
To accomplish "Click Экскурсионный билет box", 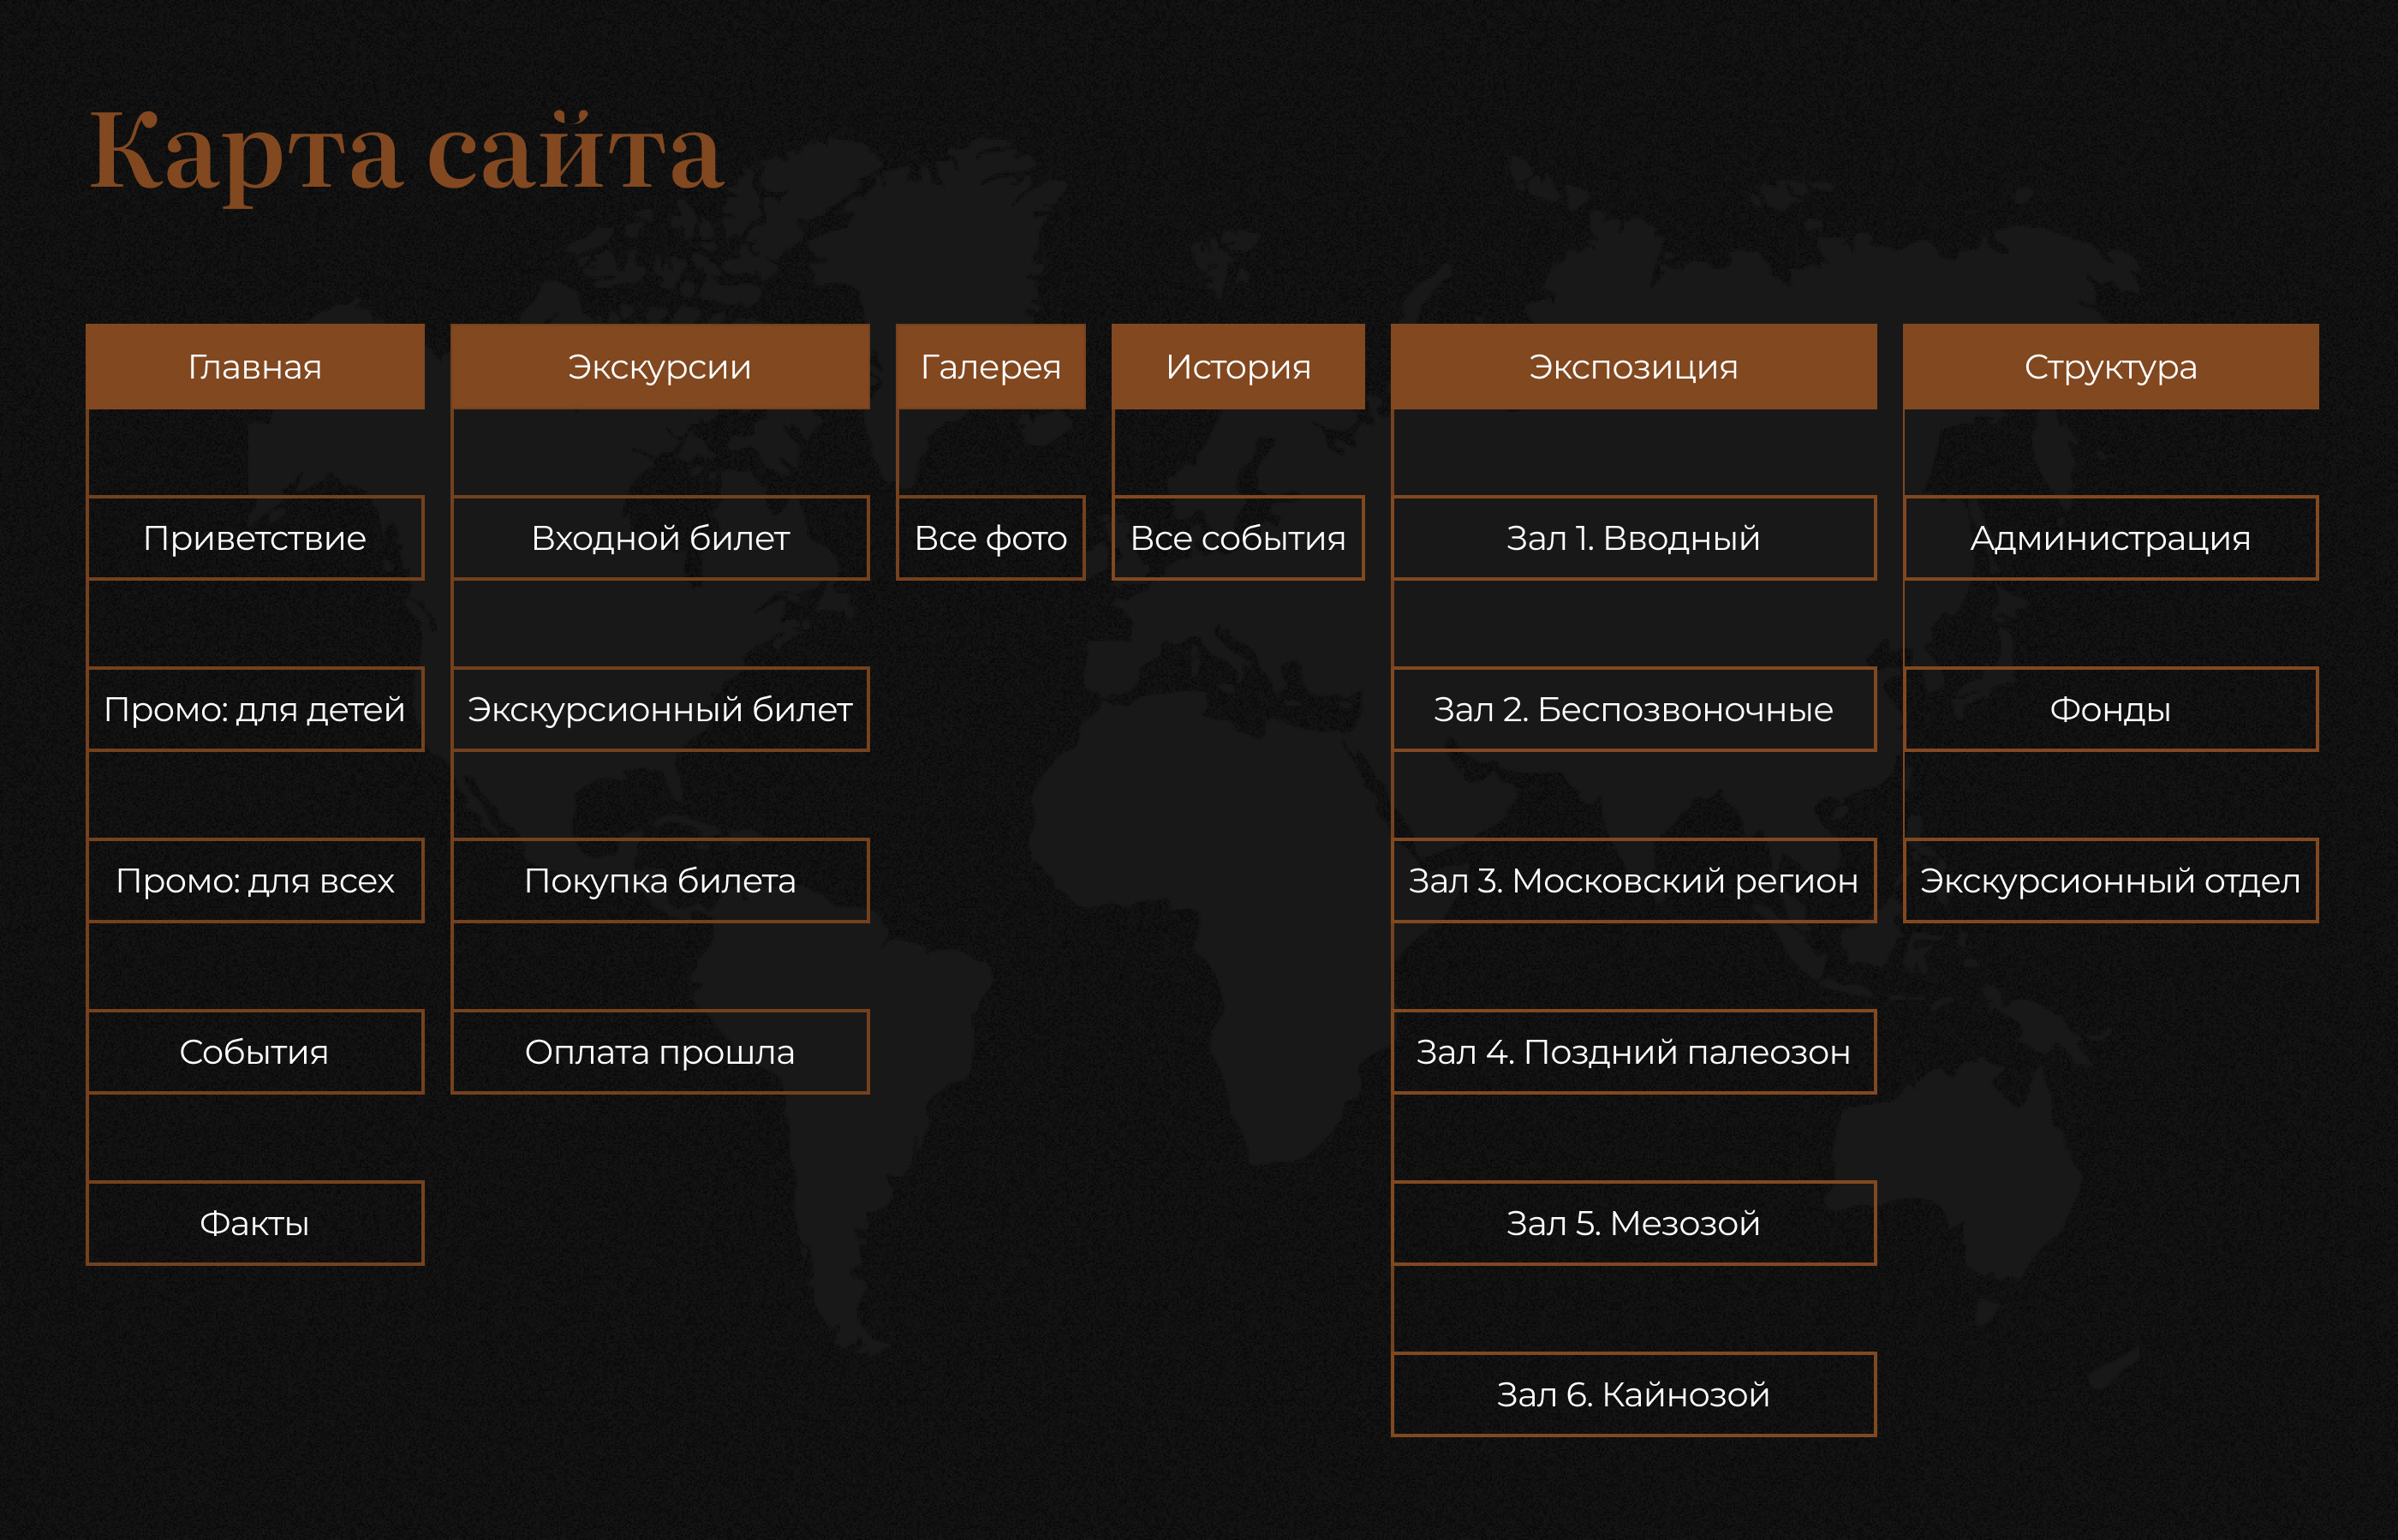I will click(x=660, y=709).
